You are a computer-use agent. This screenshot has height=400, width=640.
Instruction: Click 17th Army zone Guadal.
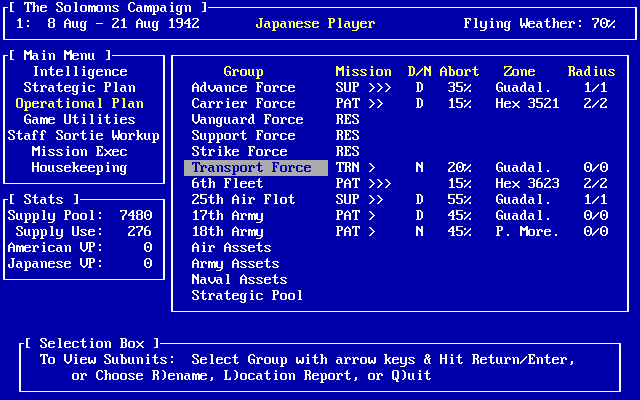click(523, 216)
